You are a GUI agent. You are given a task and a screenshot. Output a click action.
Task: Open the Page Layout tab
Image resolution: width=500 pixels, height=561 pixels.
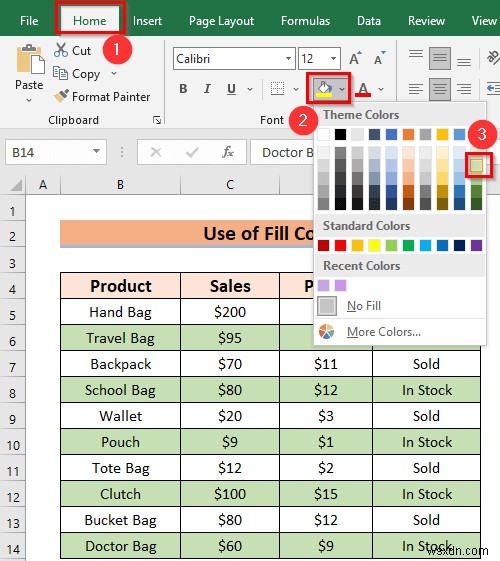(x=221, y=21)
